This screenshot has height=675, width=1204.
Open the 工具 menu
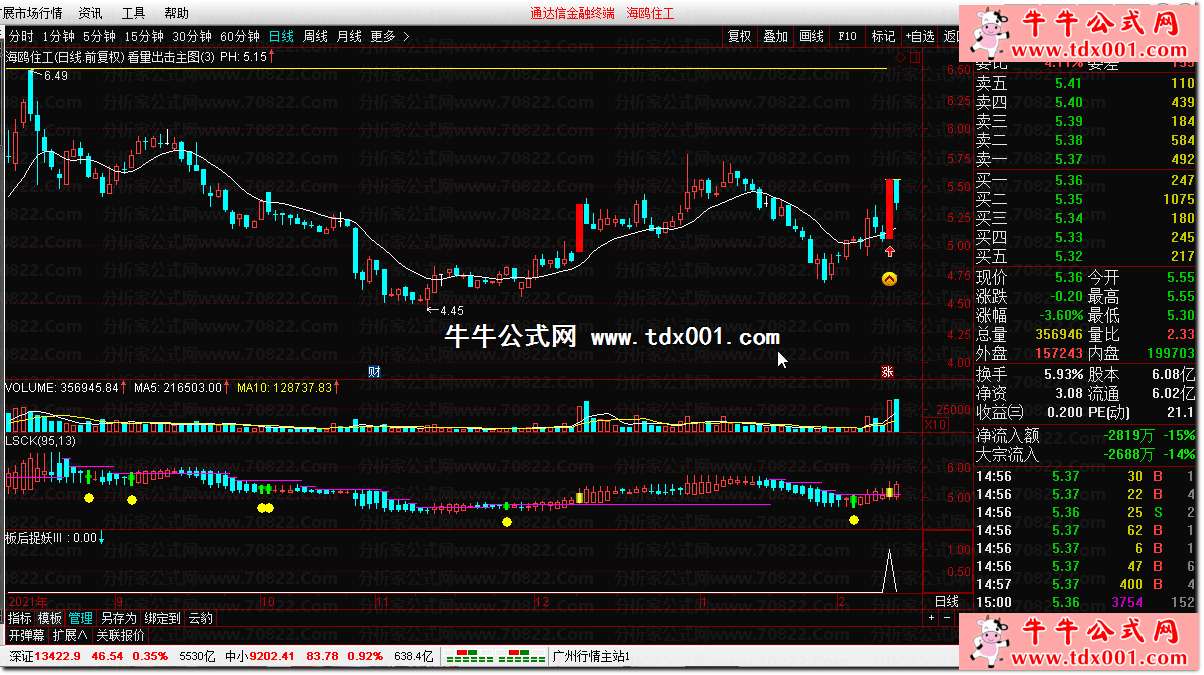pyautogui.click(x=133, y=13)
